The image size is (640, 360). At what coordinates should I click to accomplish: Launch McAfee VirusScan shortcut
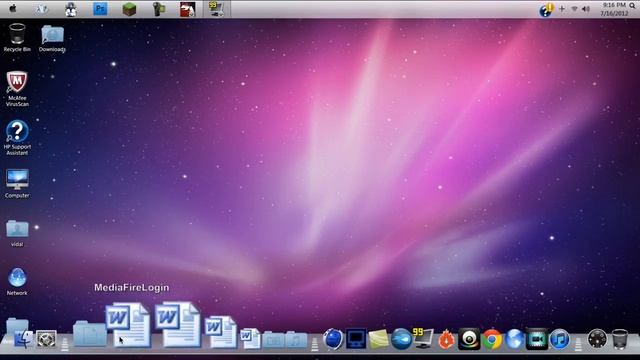pos(17,89)
